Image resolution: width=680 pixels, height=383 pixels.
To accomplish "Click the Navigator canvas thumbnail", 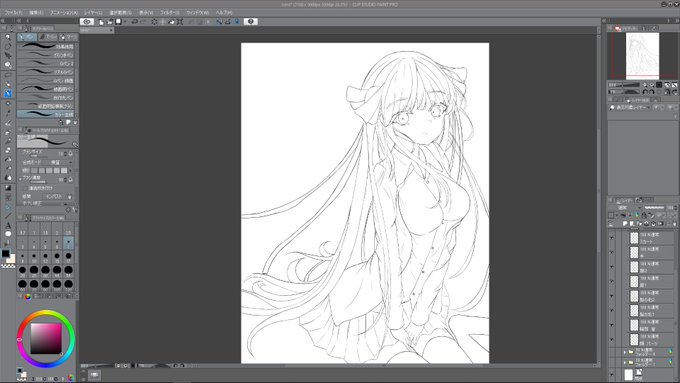I will click(x=642, y=55).
